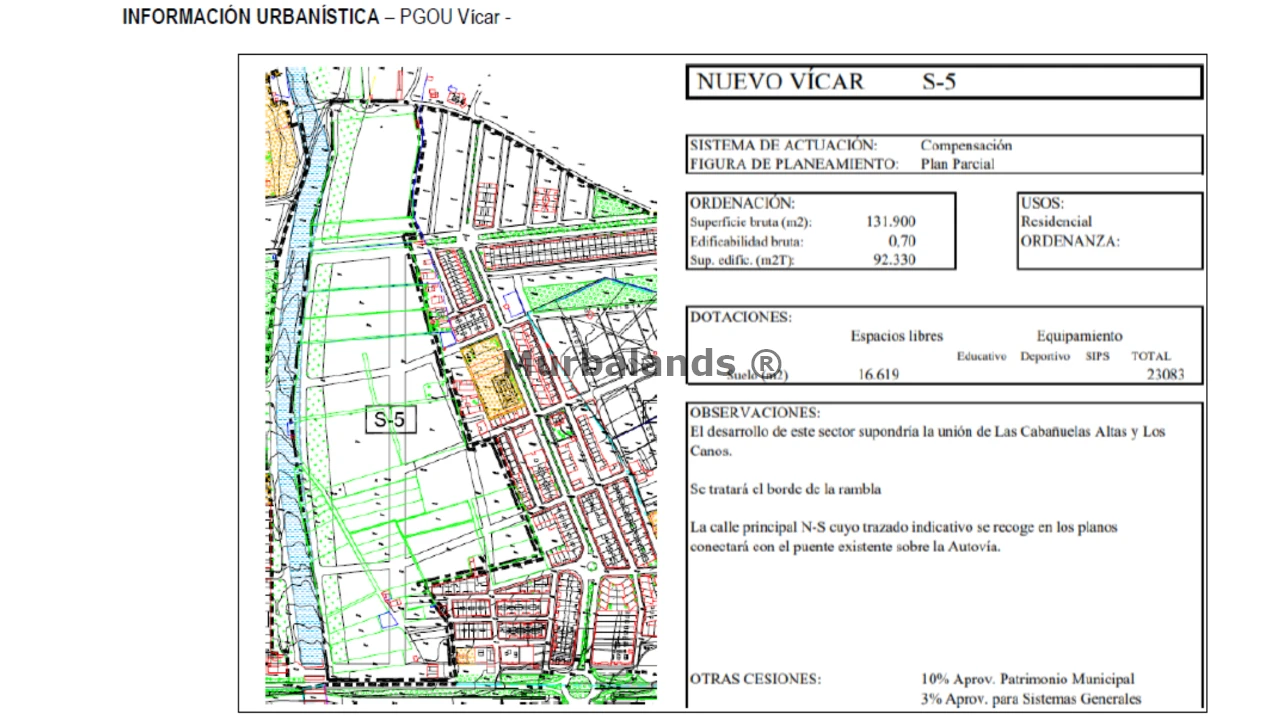
Task: Select the 131.900 superficie bruta value
Action: (x=890, y=222)
